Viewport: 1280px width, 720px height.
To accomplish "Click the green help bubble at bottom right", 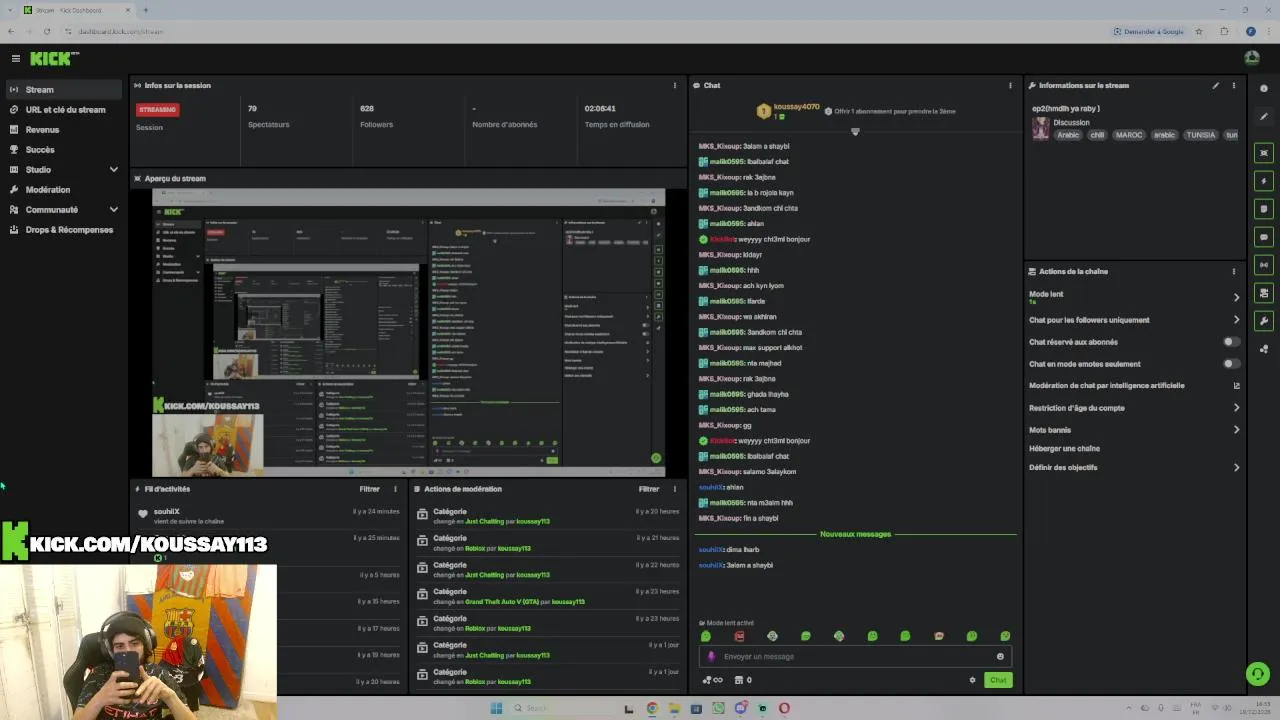I will coord(1258,674).
